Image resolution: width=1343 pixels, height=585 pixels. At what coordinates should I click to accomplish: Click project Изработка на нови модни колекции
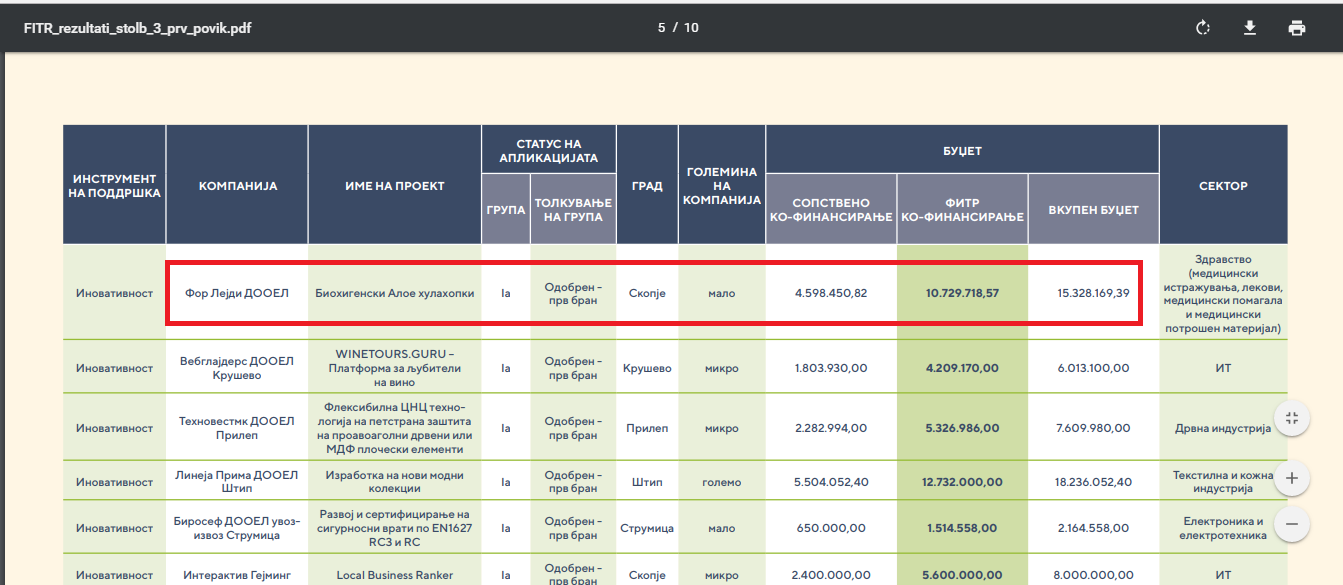[x=394, y=482]
